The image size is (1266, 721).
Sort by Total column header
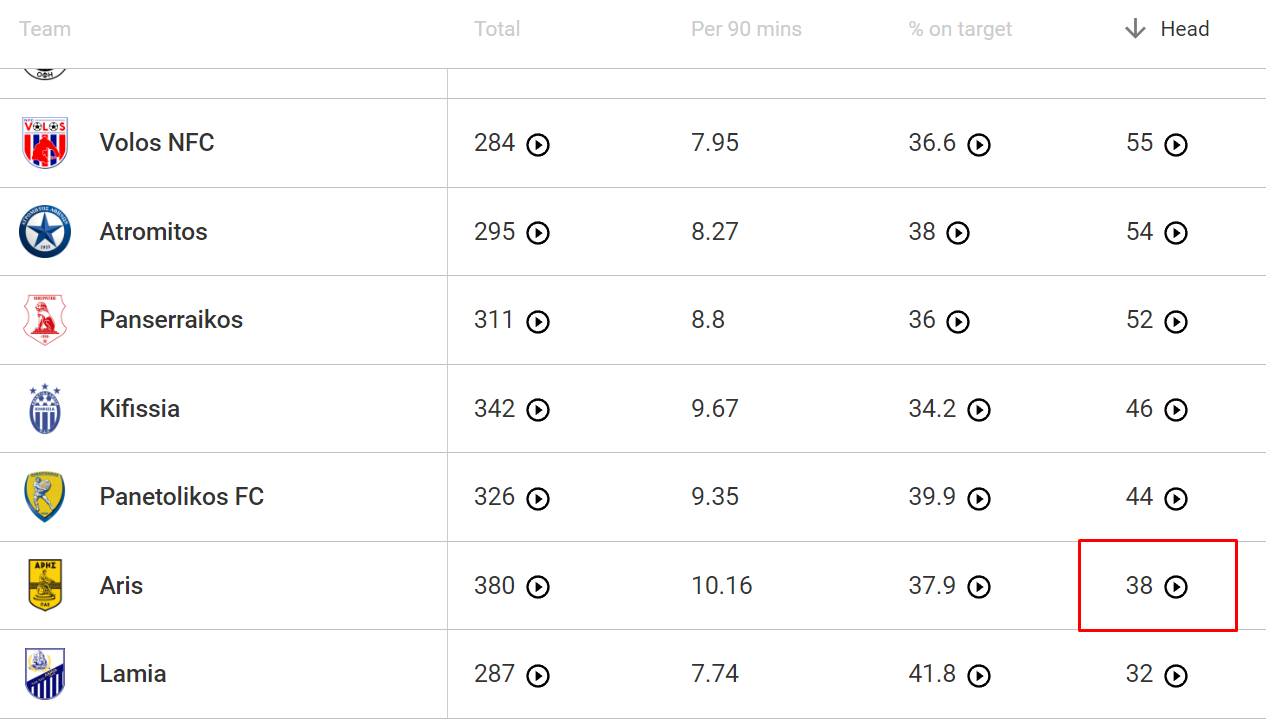click(x=497, y=29)
